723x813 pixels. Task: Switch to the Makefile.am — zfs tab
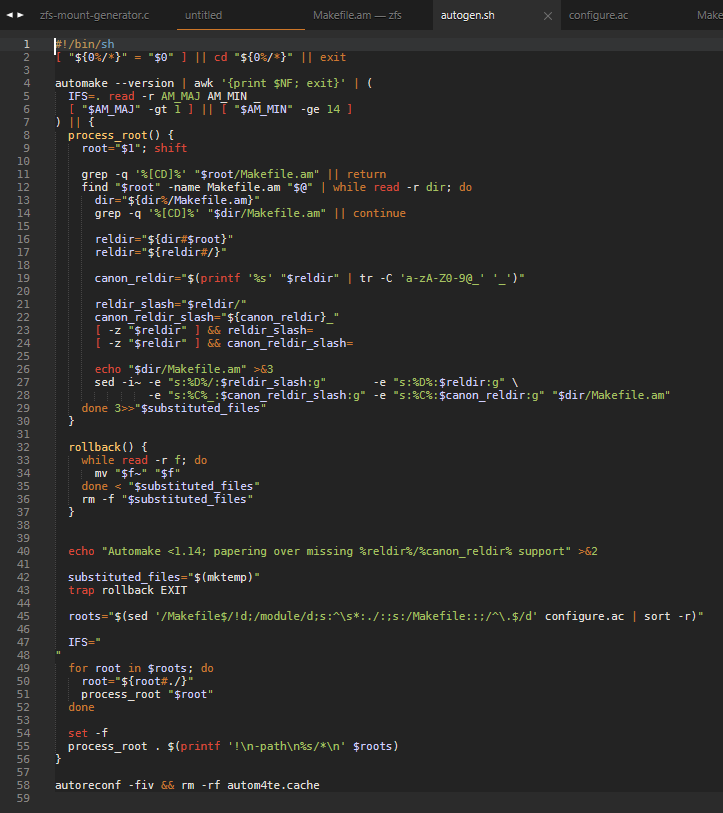(x=356, y=16)
